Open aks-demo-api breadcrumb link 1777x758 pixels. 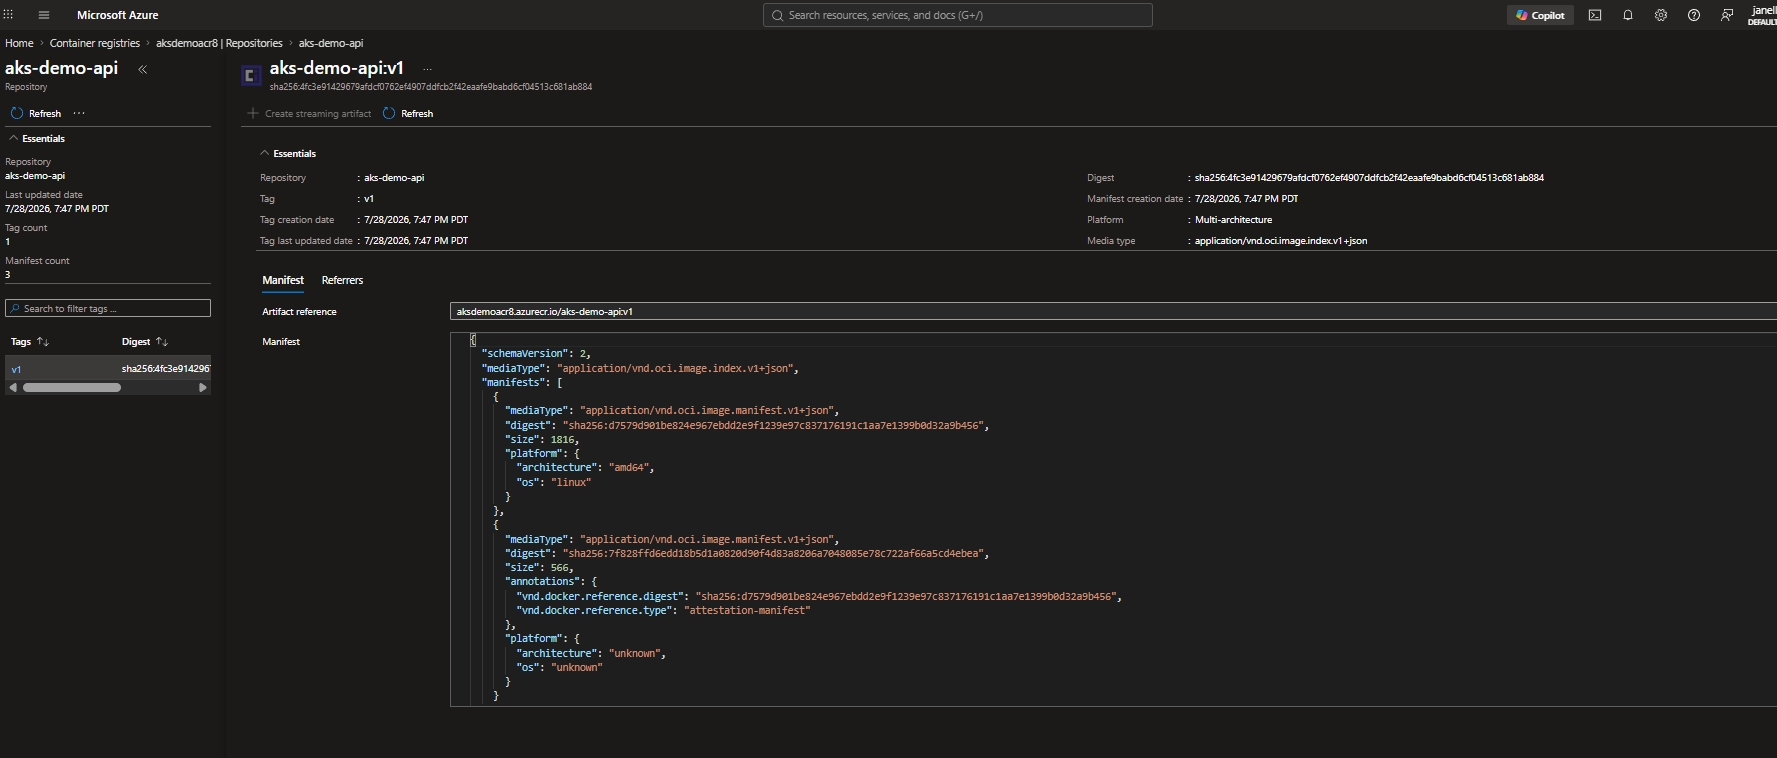coord(331,43)
